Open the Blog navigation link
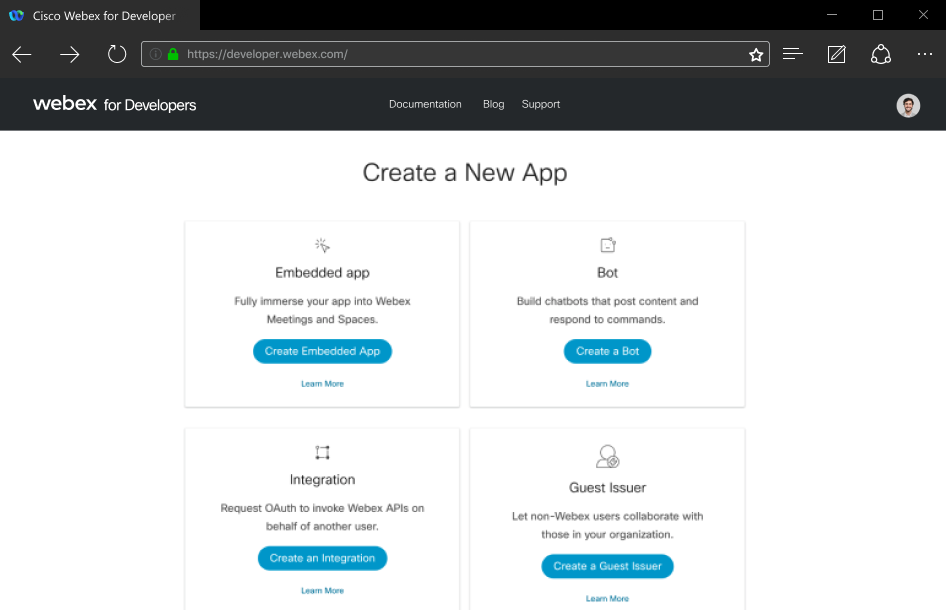Viewport: 946px width, 610px height. (x=493, y=104)
